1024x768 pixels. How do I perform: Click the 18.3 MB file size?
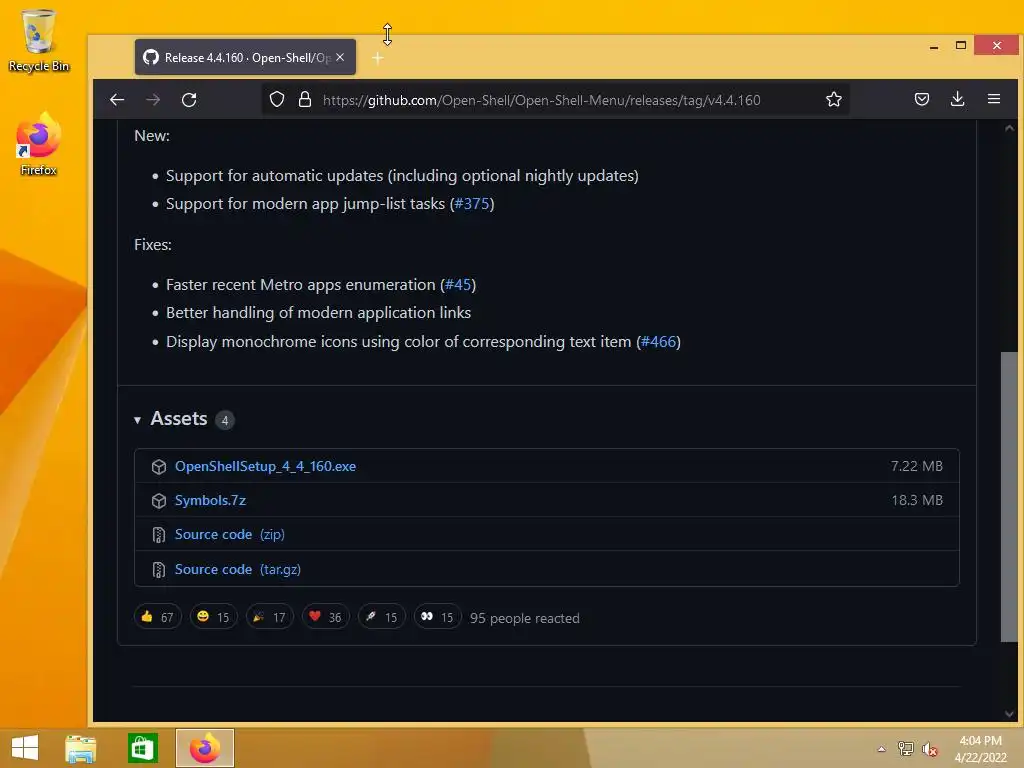[917, 500]
